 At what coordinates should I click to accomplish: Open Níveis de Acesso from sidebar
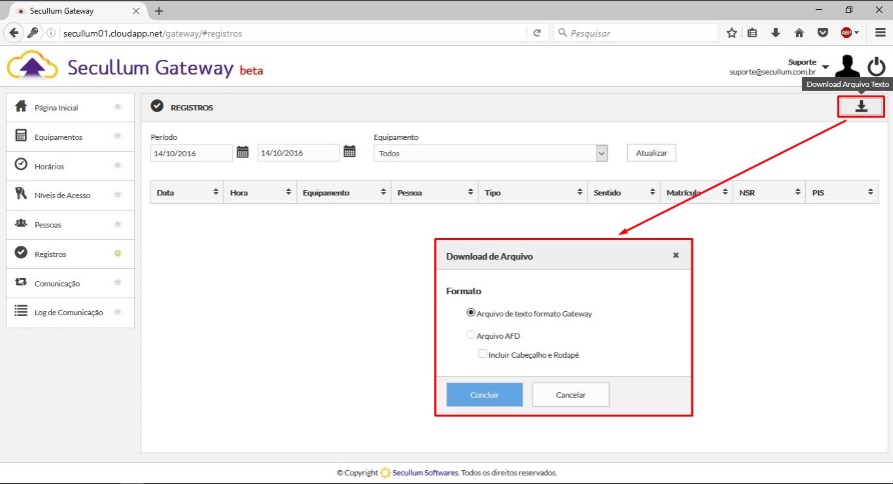click(62, 195)
